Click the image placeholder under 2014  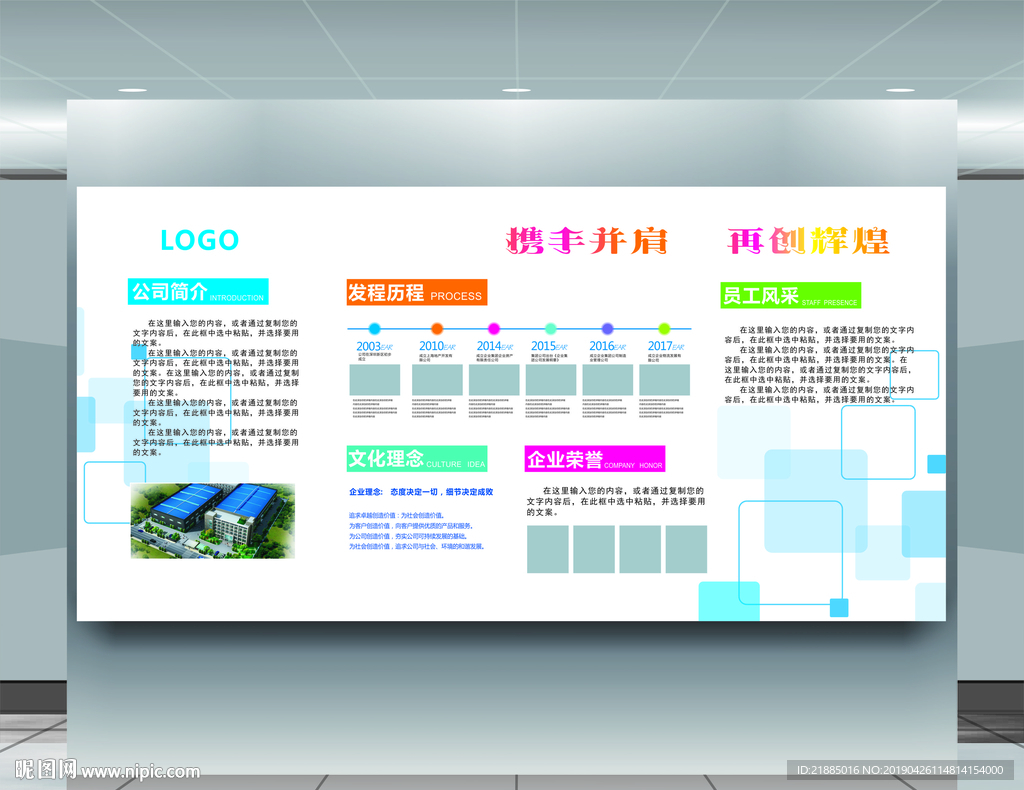coord(494,380)
